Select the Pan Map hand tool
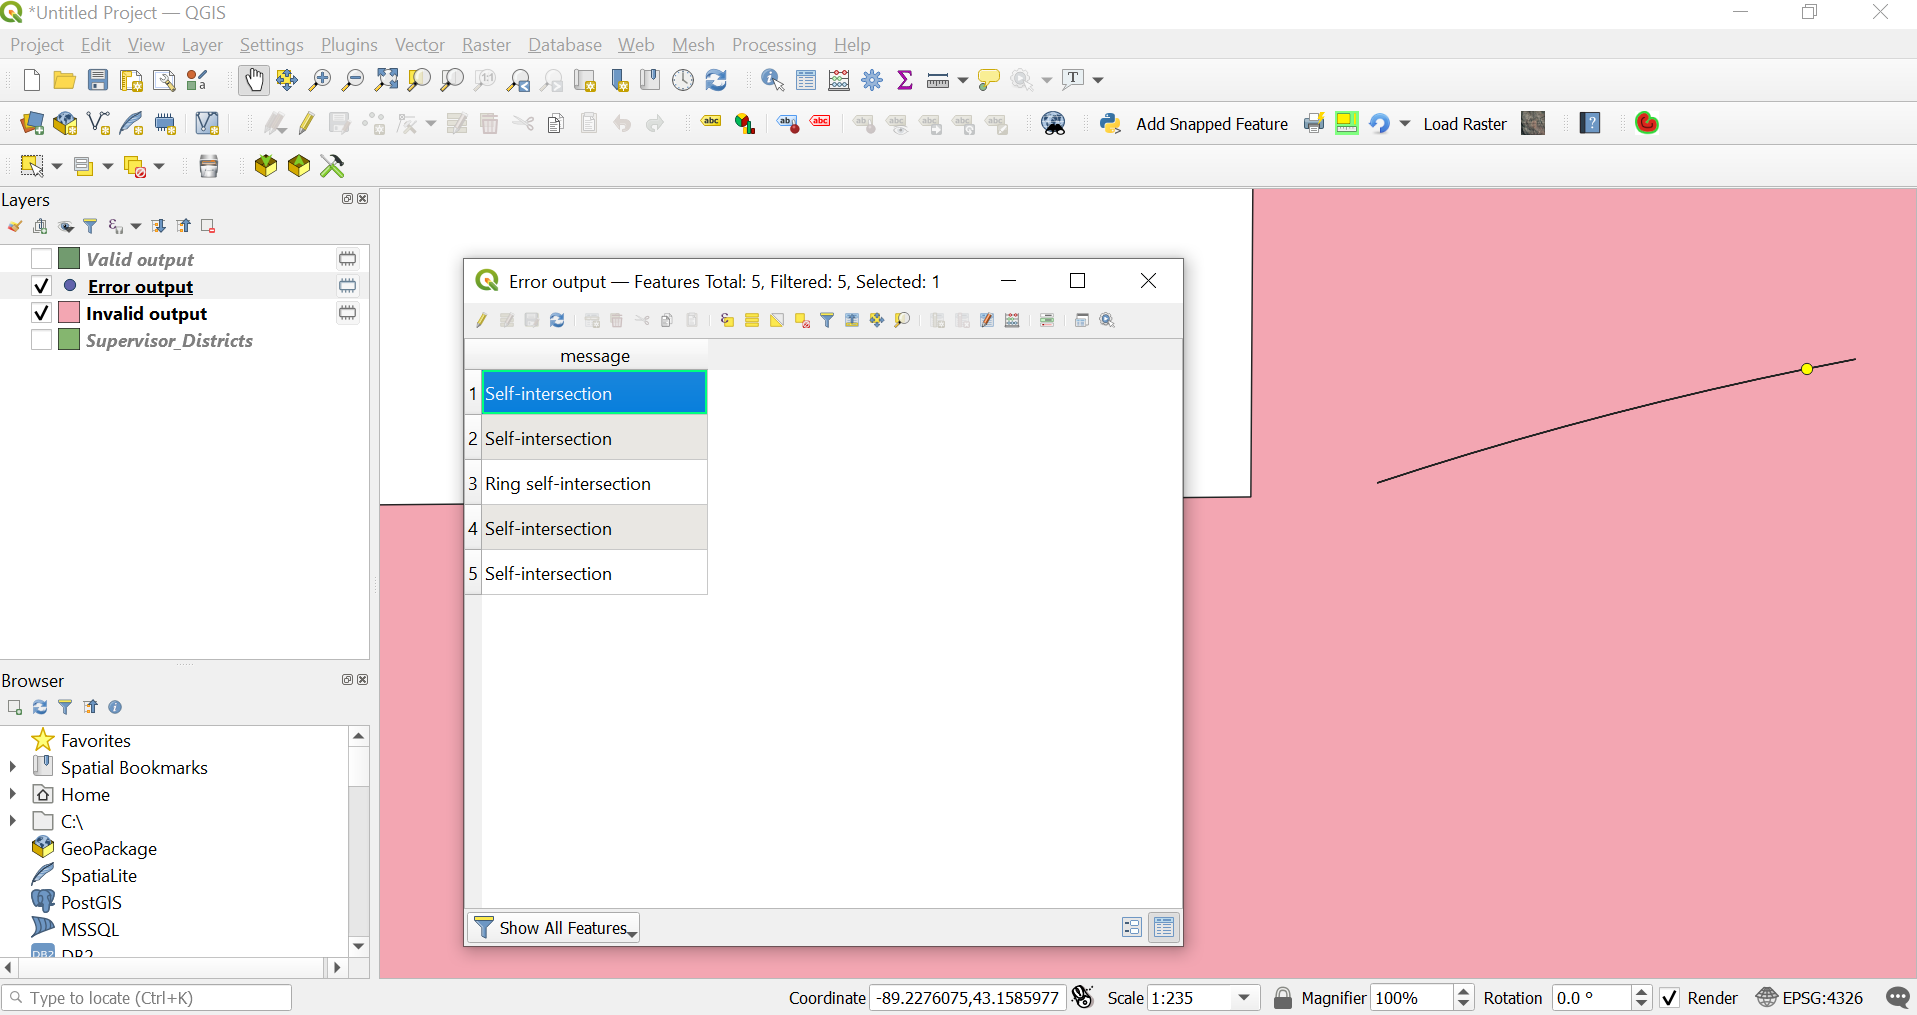Screen dimensions: 1917x1015 254,80
